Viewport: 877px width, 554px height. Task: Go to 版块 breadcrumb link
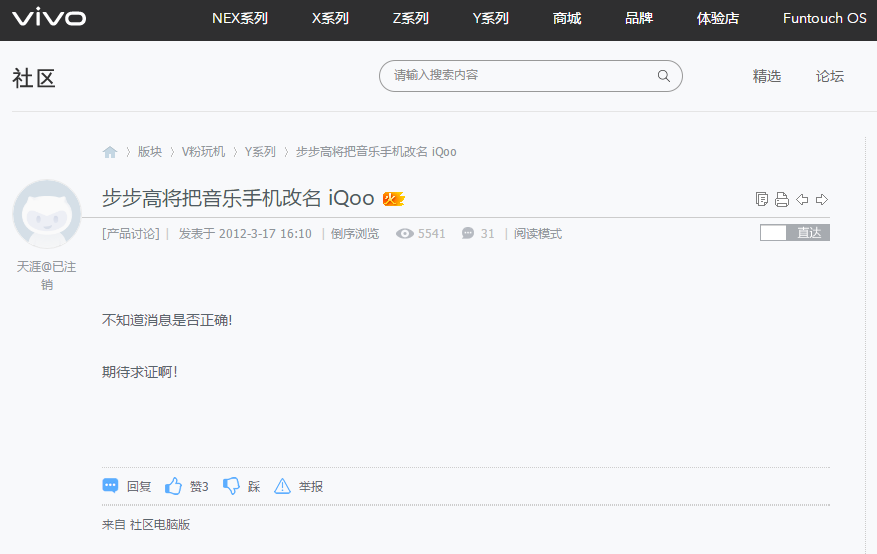pos(149,151)
